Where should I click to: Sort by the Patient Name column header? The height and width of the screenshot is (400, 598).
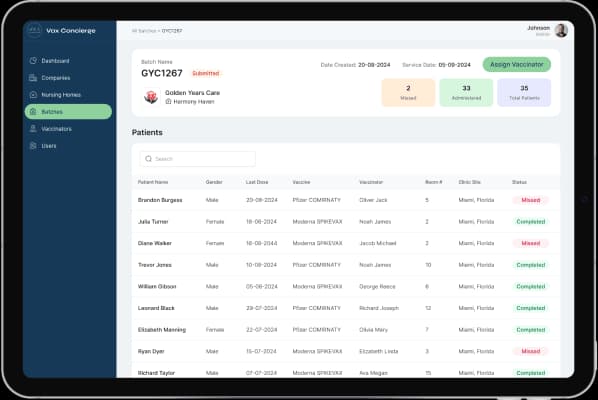tap(153, 182)
